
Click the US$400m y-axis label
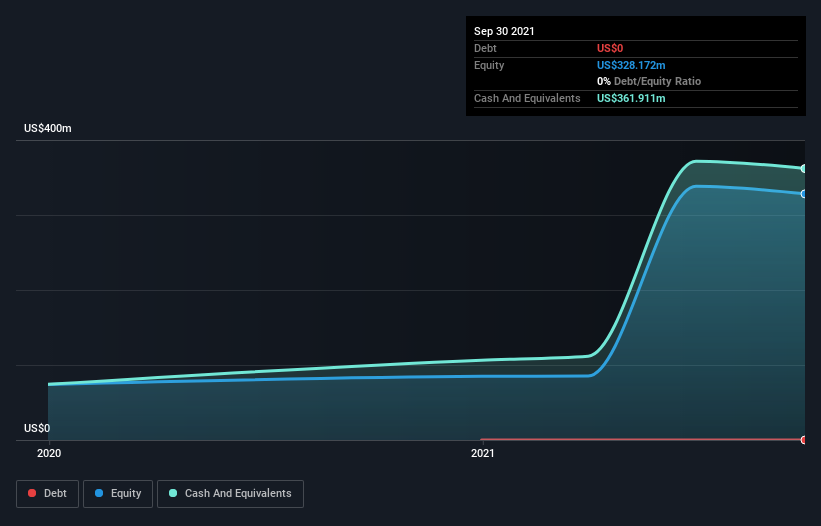(48, 128)
